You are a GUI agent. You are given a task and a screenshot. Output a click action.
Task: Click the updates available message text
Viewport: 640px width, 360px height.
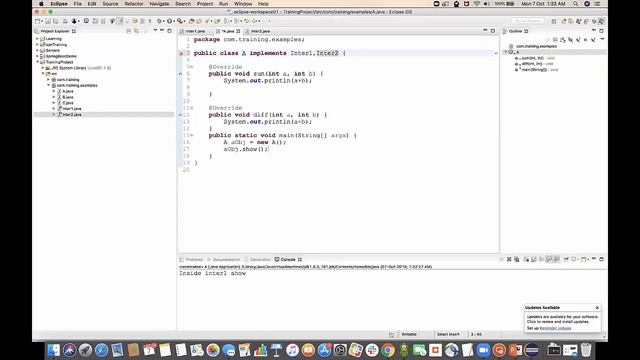click(562, 319)
